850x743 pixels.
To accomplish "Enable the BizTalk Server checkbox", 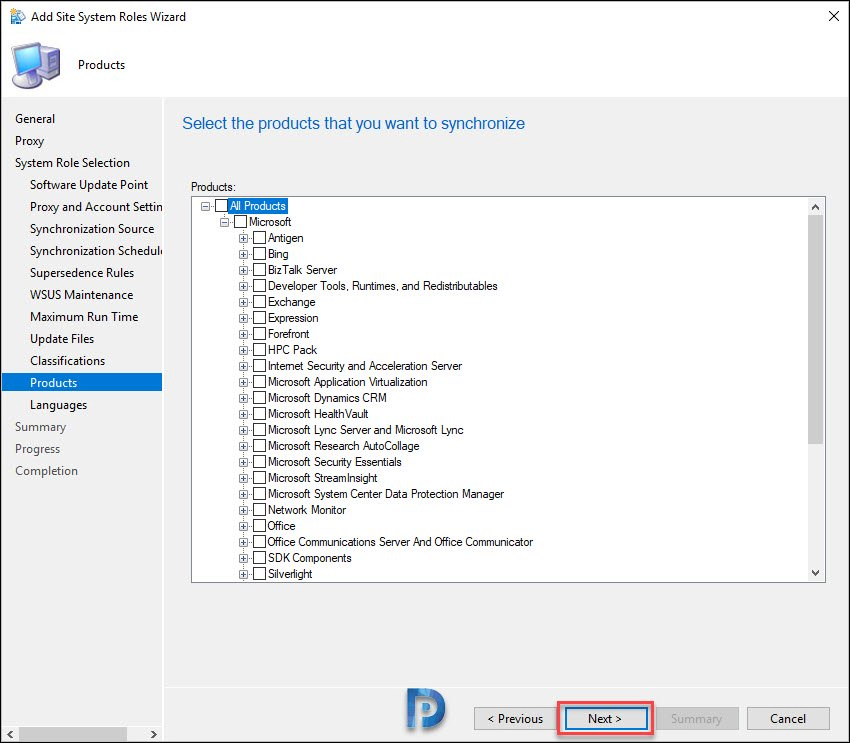I will click(260, 270).
